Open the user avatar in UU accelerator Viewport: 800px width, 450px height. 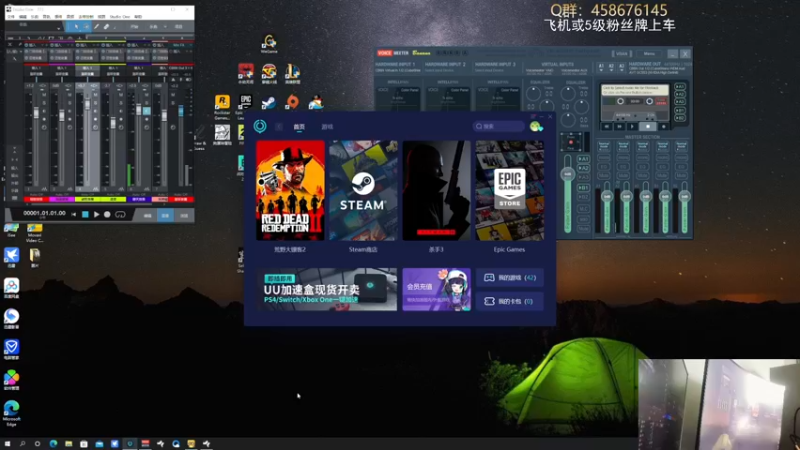pyautogui.click(x=536, y=126)
